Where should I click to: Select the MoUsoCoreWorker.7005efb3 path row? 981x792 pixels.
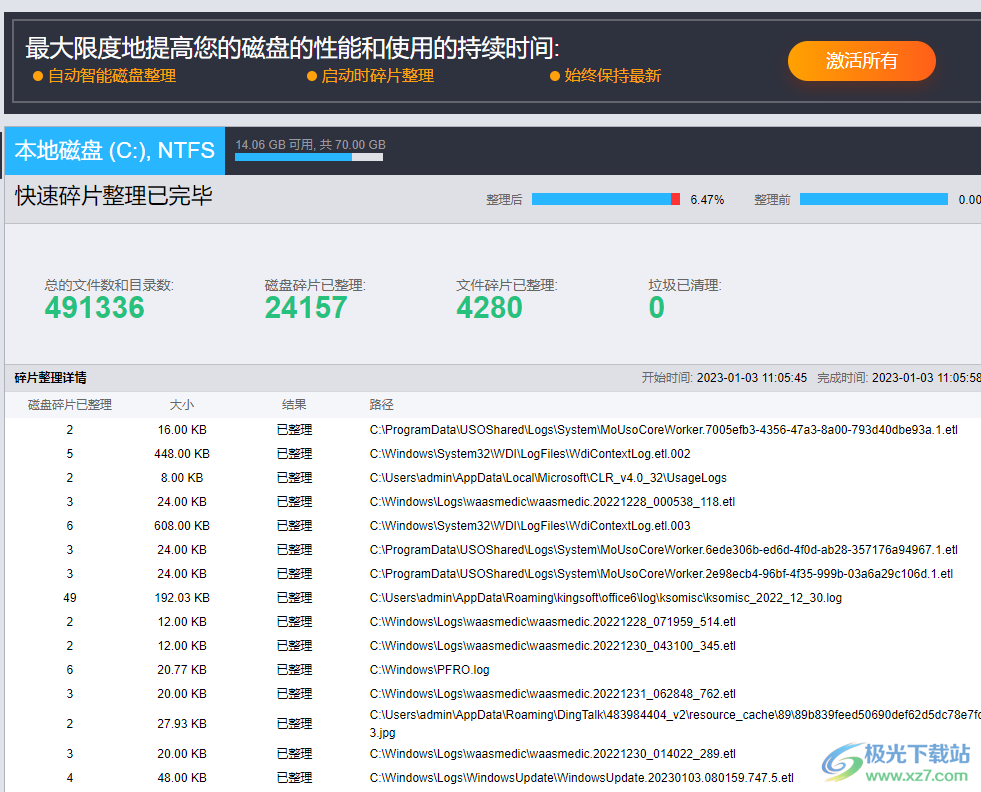[493, 430]
